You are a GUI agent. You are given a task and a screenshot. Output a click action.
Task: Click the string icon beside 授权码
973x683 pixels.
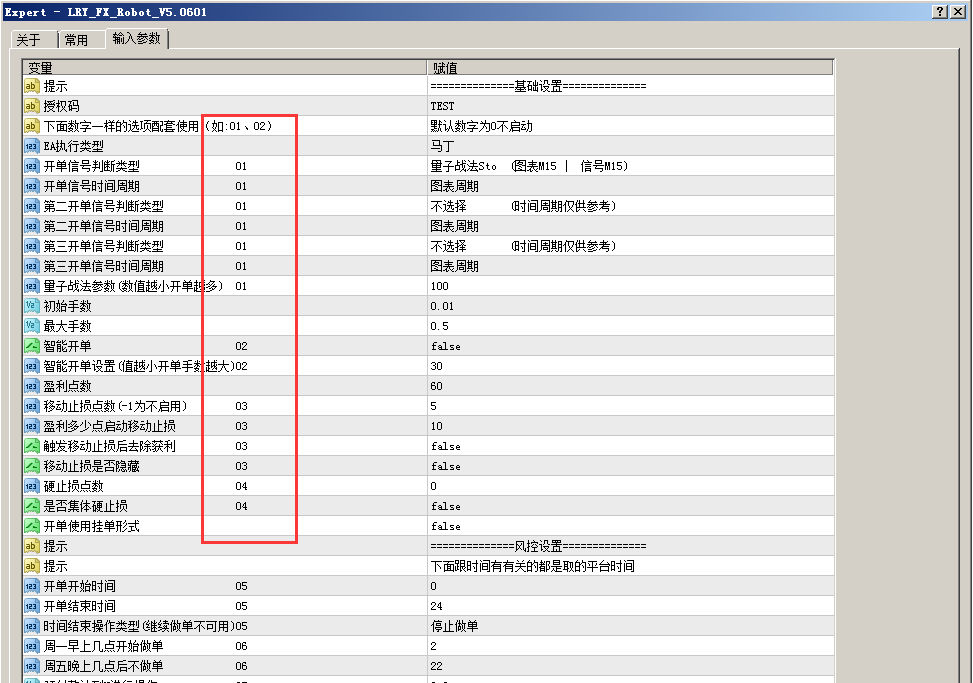click(32, 106)
